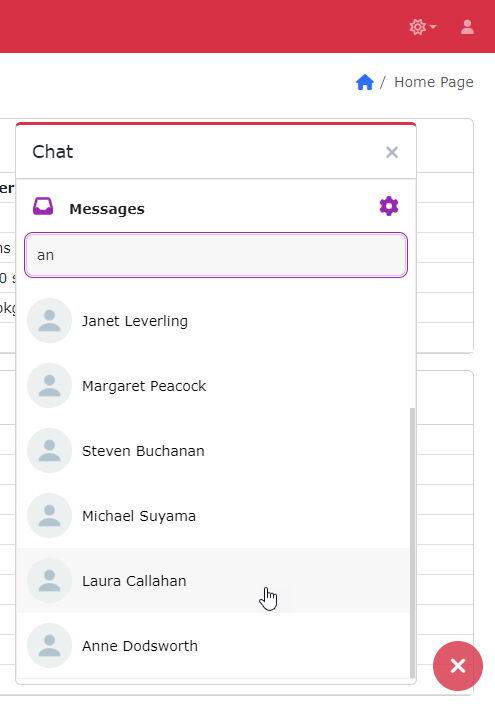Click the blue home icon in the breadcrumb
495x709 pixels.
click(x=365, y=82)
